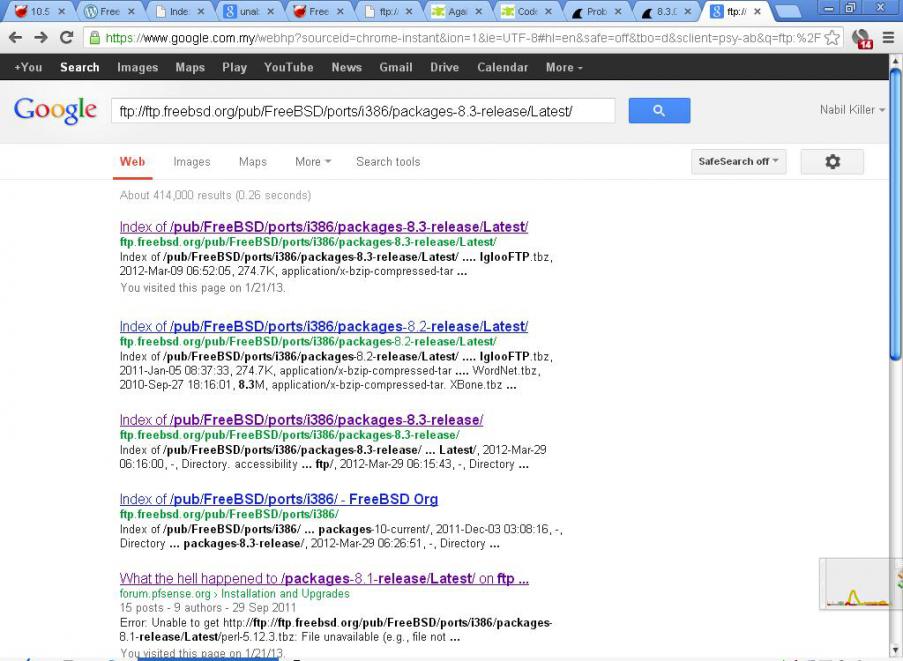Click the "About 414,000 results" text
The image size is (903, 661).
click(x=215, y=195)
